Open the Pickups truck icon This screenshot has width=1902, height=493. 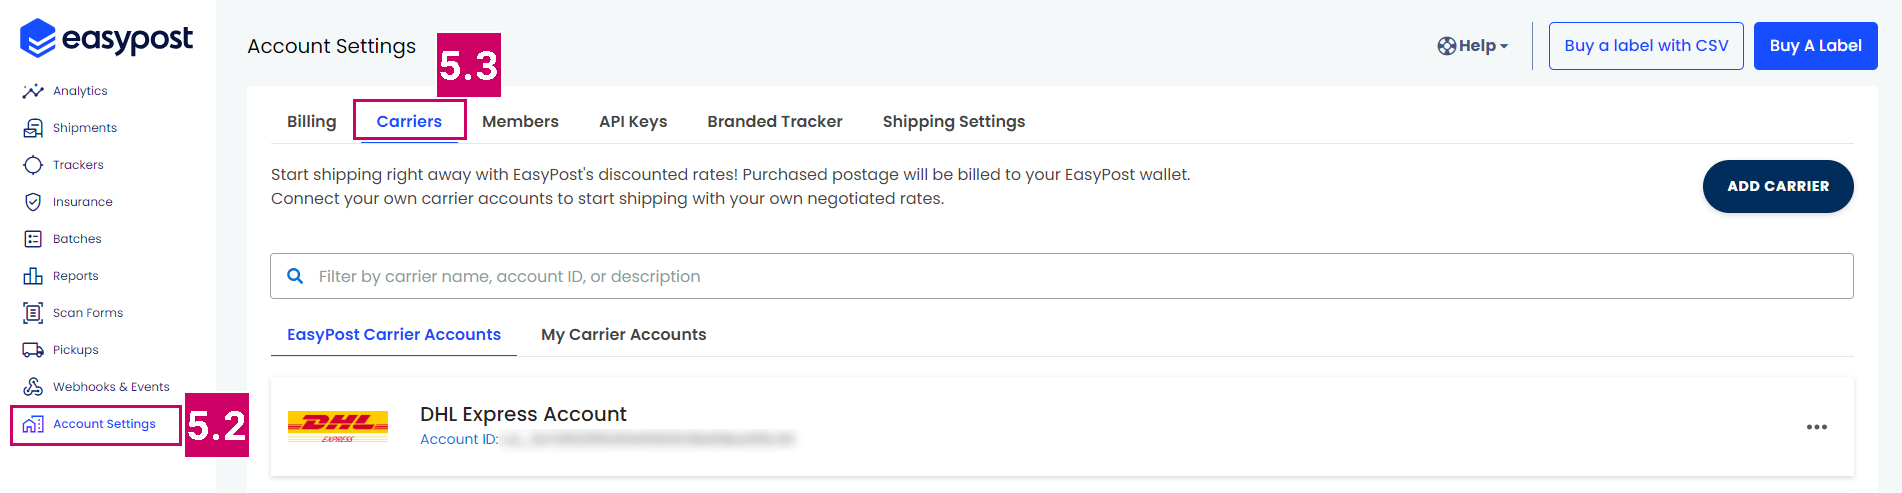pyautogui.click(x=33, y=350)
